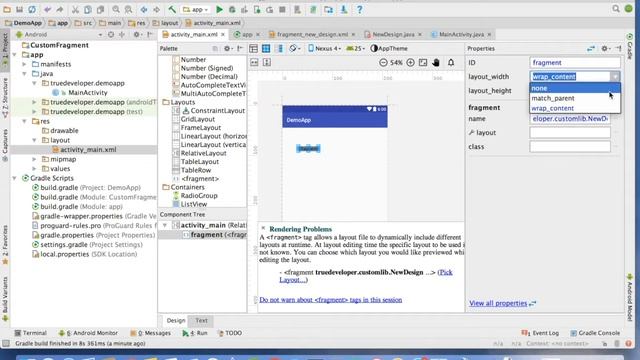Click the Cut scissors icon

(75, 9)
